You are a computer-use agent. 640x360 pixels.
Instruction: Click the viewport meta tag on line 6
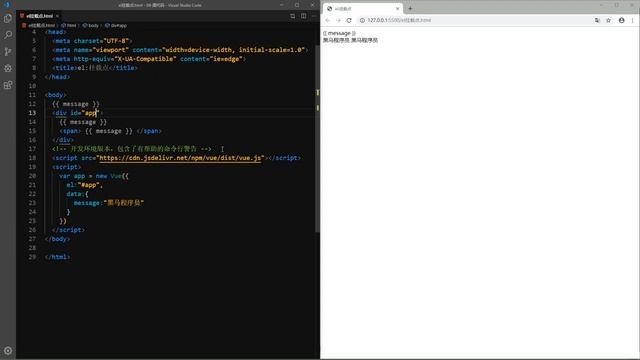pos(180,50)
